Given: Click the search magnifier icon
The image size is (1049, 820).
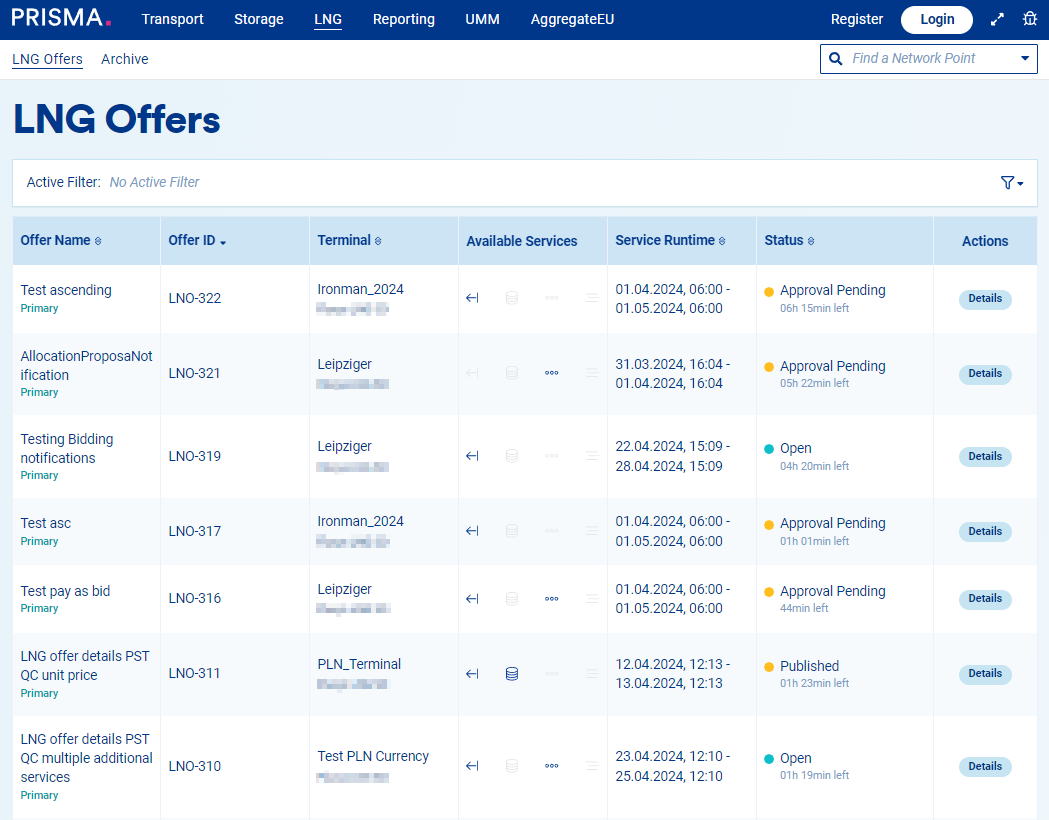Looking at the screenshot, I should tap(836, 59).
